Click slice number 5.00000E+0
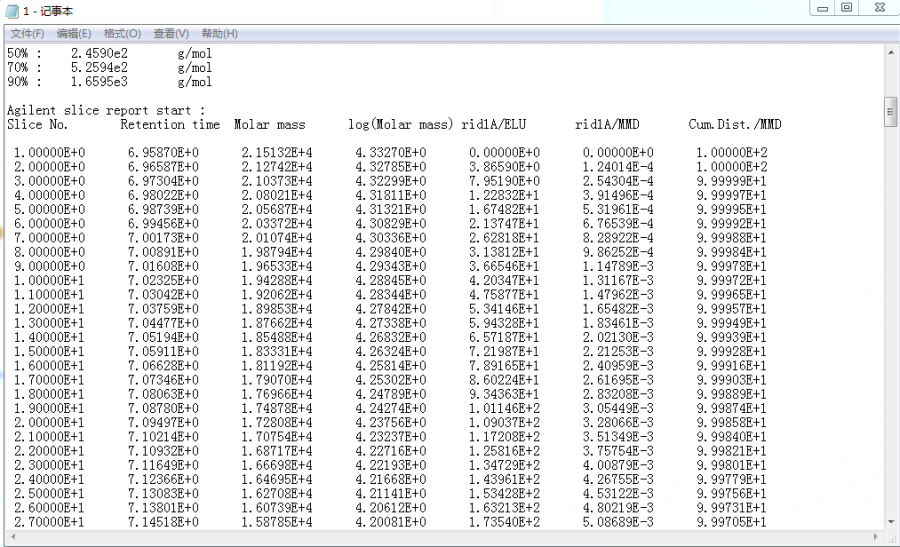The width and height of the screenshot is (900, 547). 49,210
